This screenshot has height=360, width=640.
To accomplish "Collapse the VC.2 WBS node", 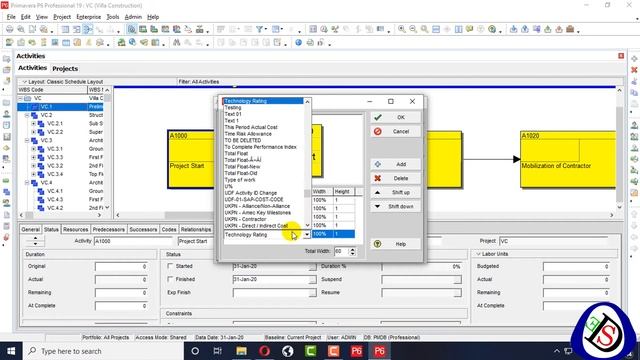I will (x=27, y=115).
